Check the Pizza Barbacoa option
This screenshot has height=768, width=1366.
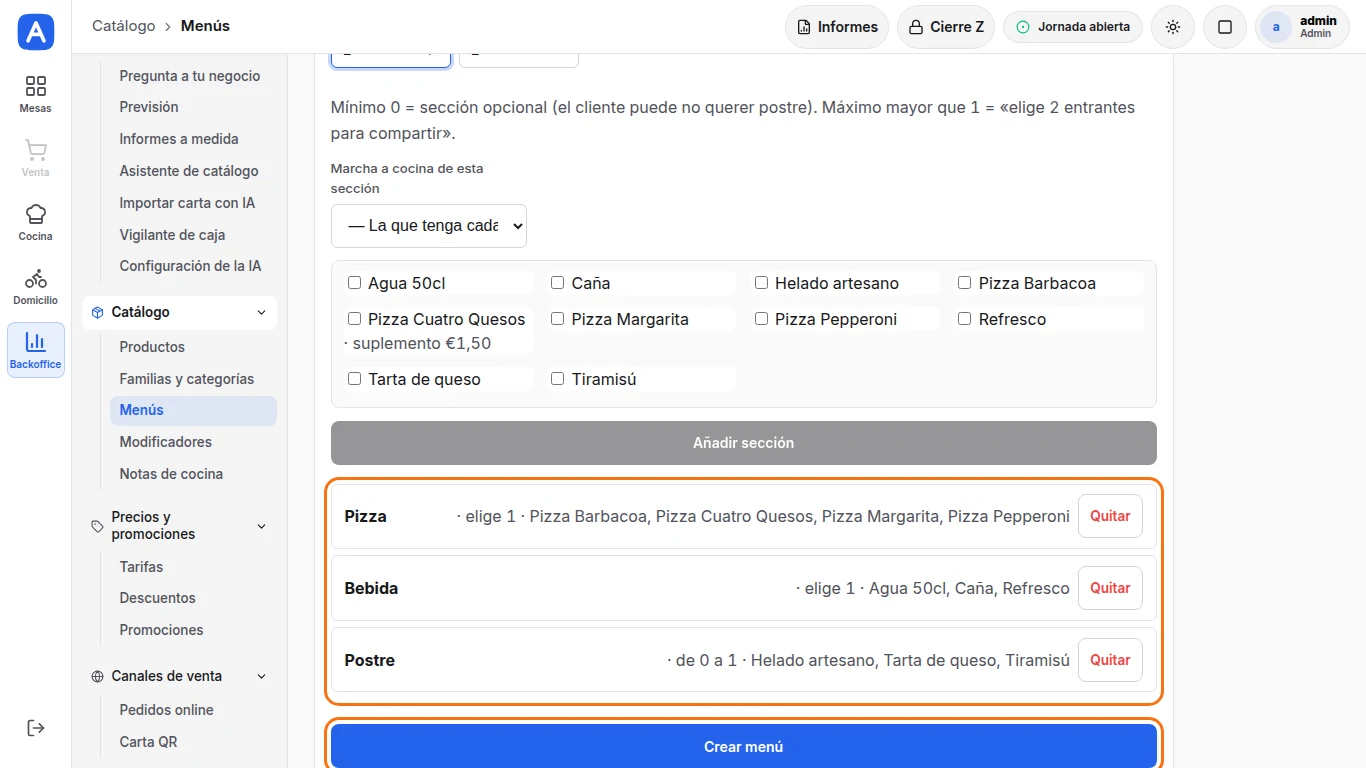click(965, 283)
